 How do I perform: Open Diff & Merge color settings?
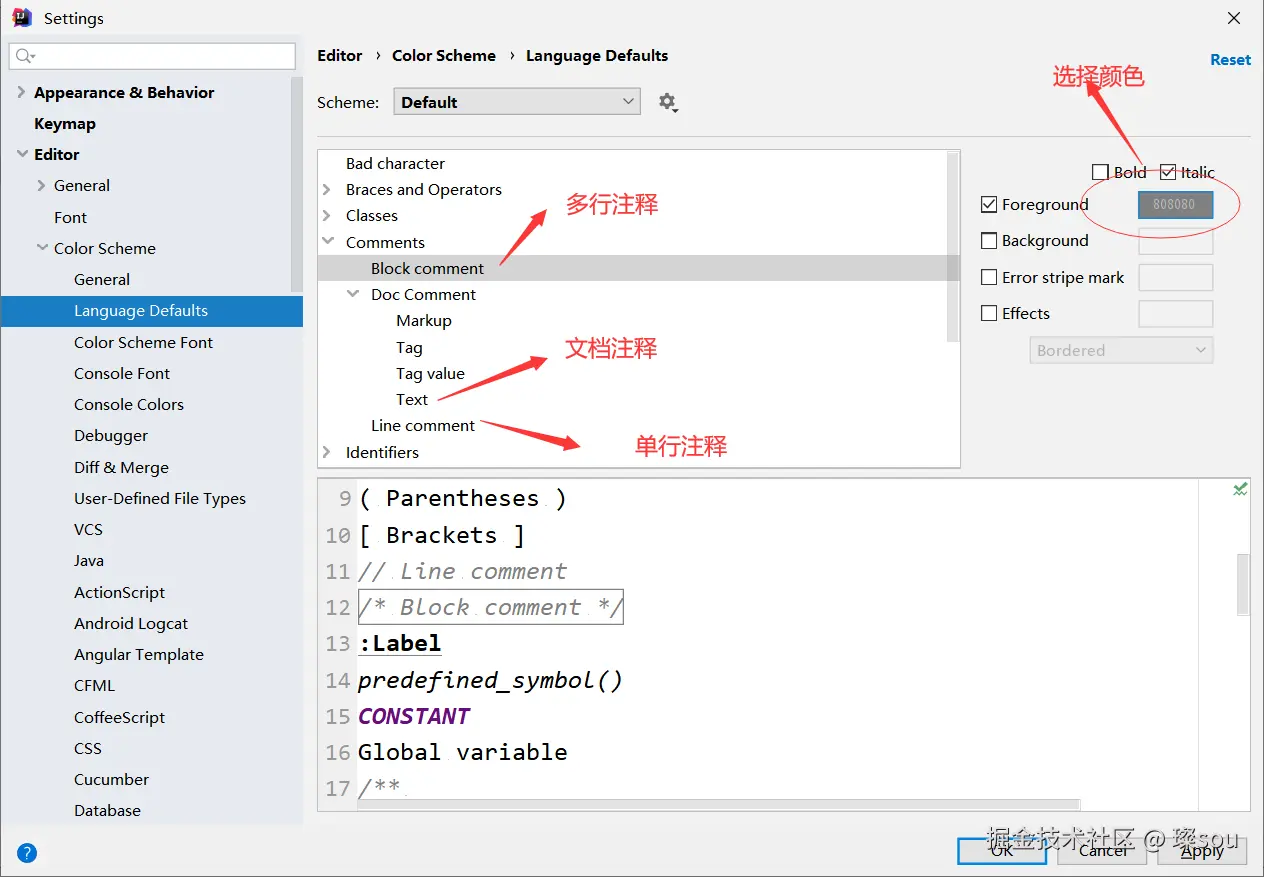coord(121,467)
